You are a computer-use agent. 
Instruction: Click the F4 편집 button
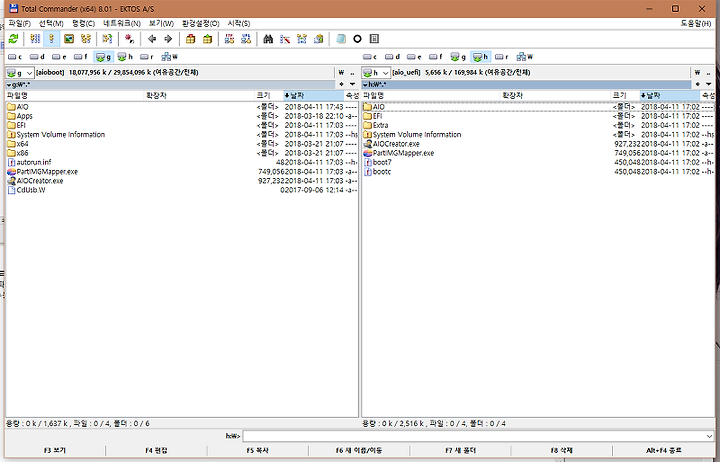click(156, 451)
